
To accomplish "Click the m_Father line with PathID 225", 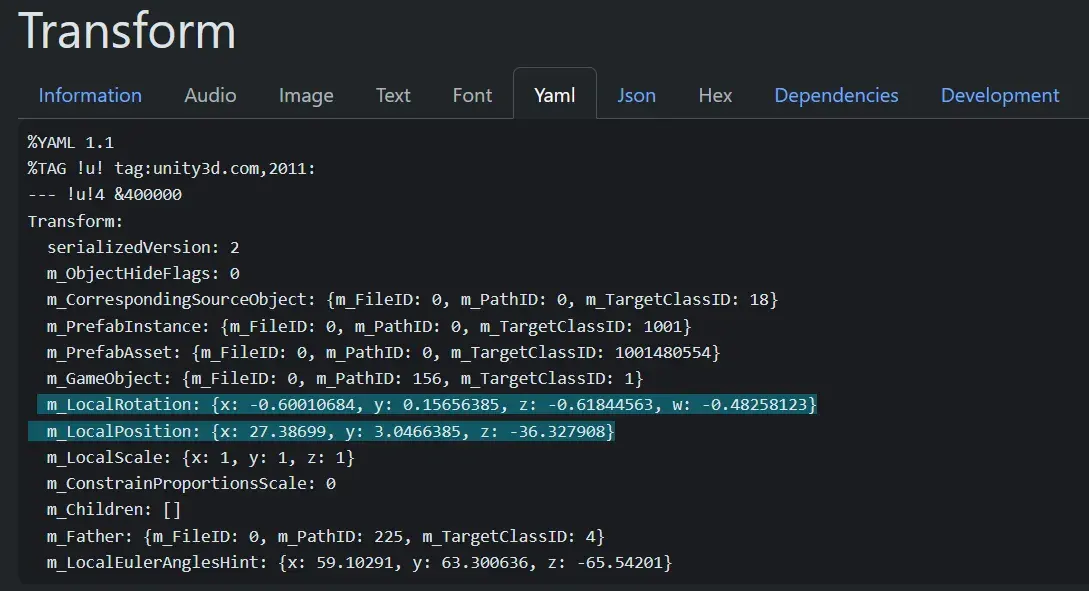I will click(x=325, y=537).
